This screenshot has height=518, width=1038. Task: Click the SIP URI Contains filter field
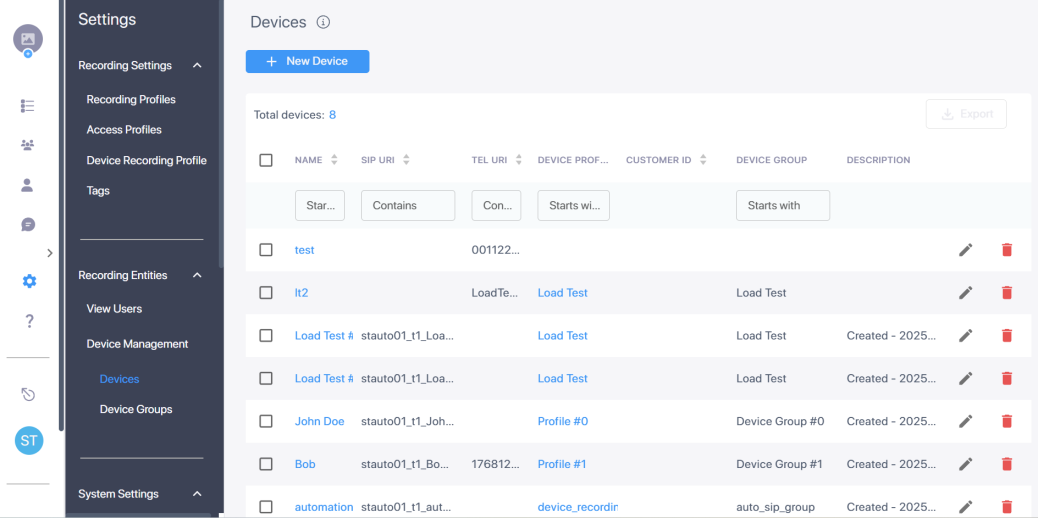(407, 205)
